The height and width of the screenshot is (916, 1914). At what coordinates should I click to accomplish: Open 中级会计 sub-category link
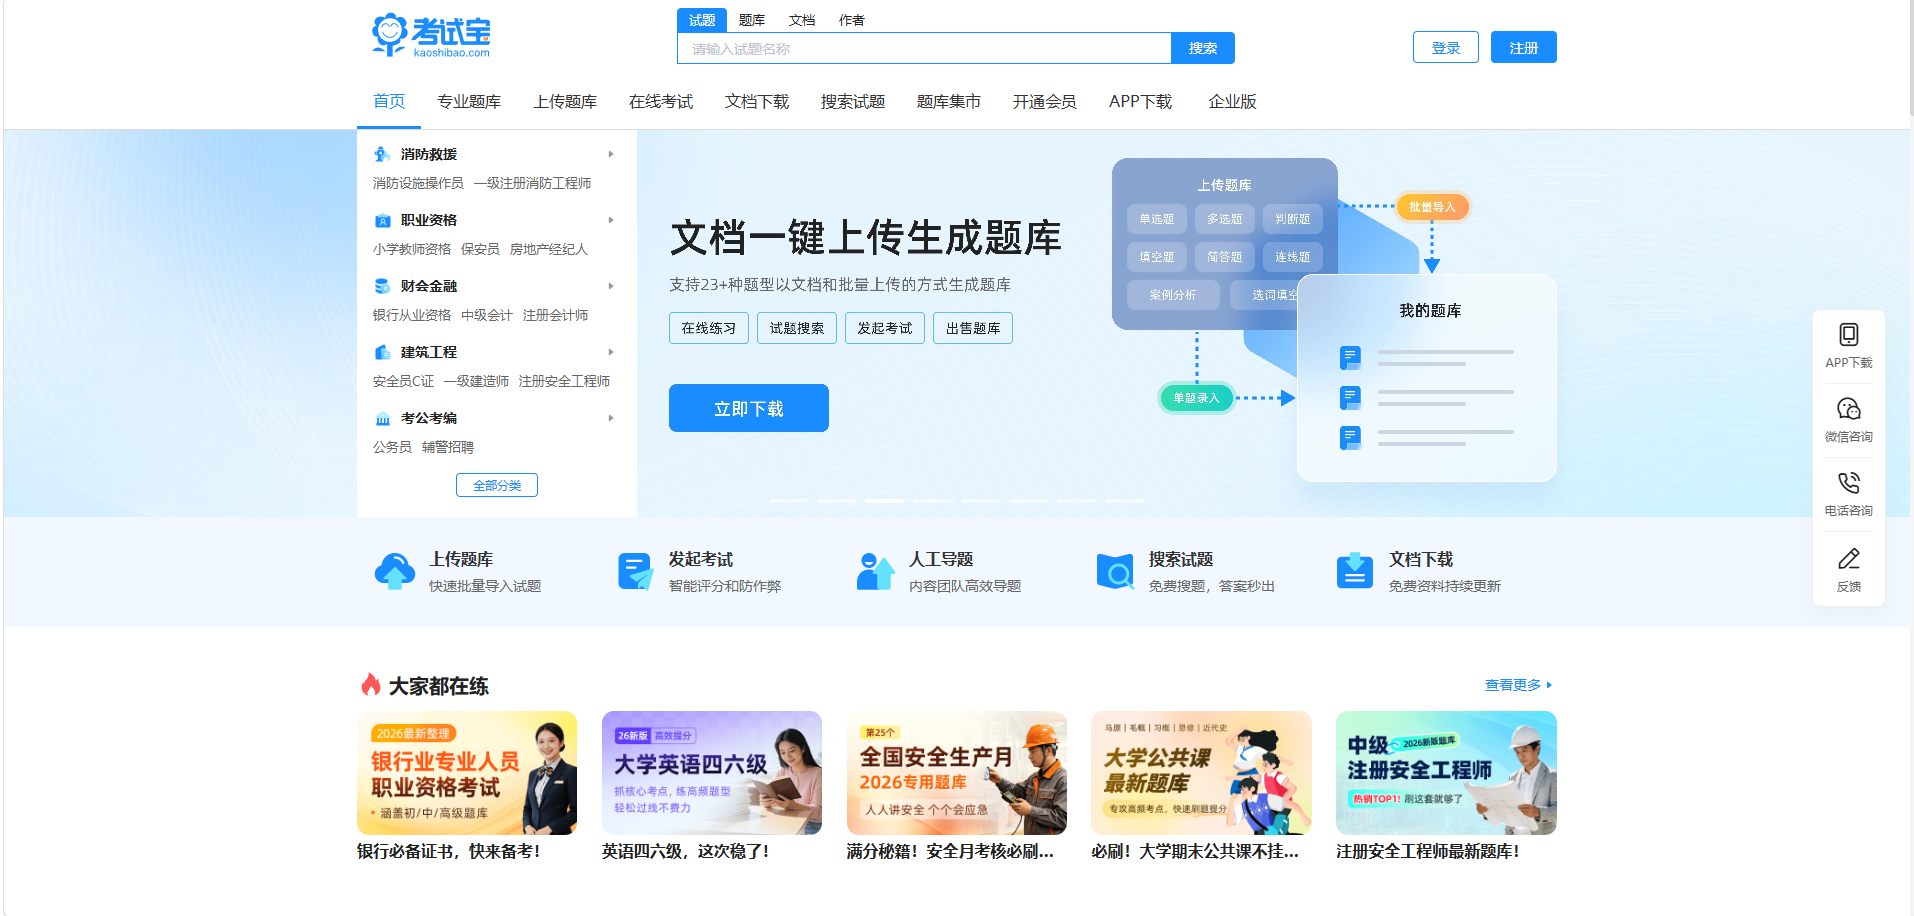[487, 315]
